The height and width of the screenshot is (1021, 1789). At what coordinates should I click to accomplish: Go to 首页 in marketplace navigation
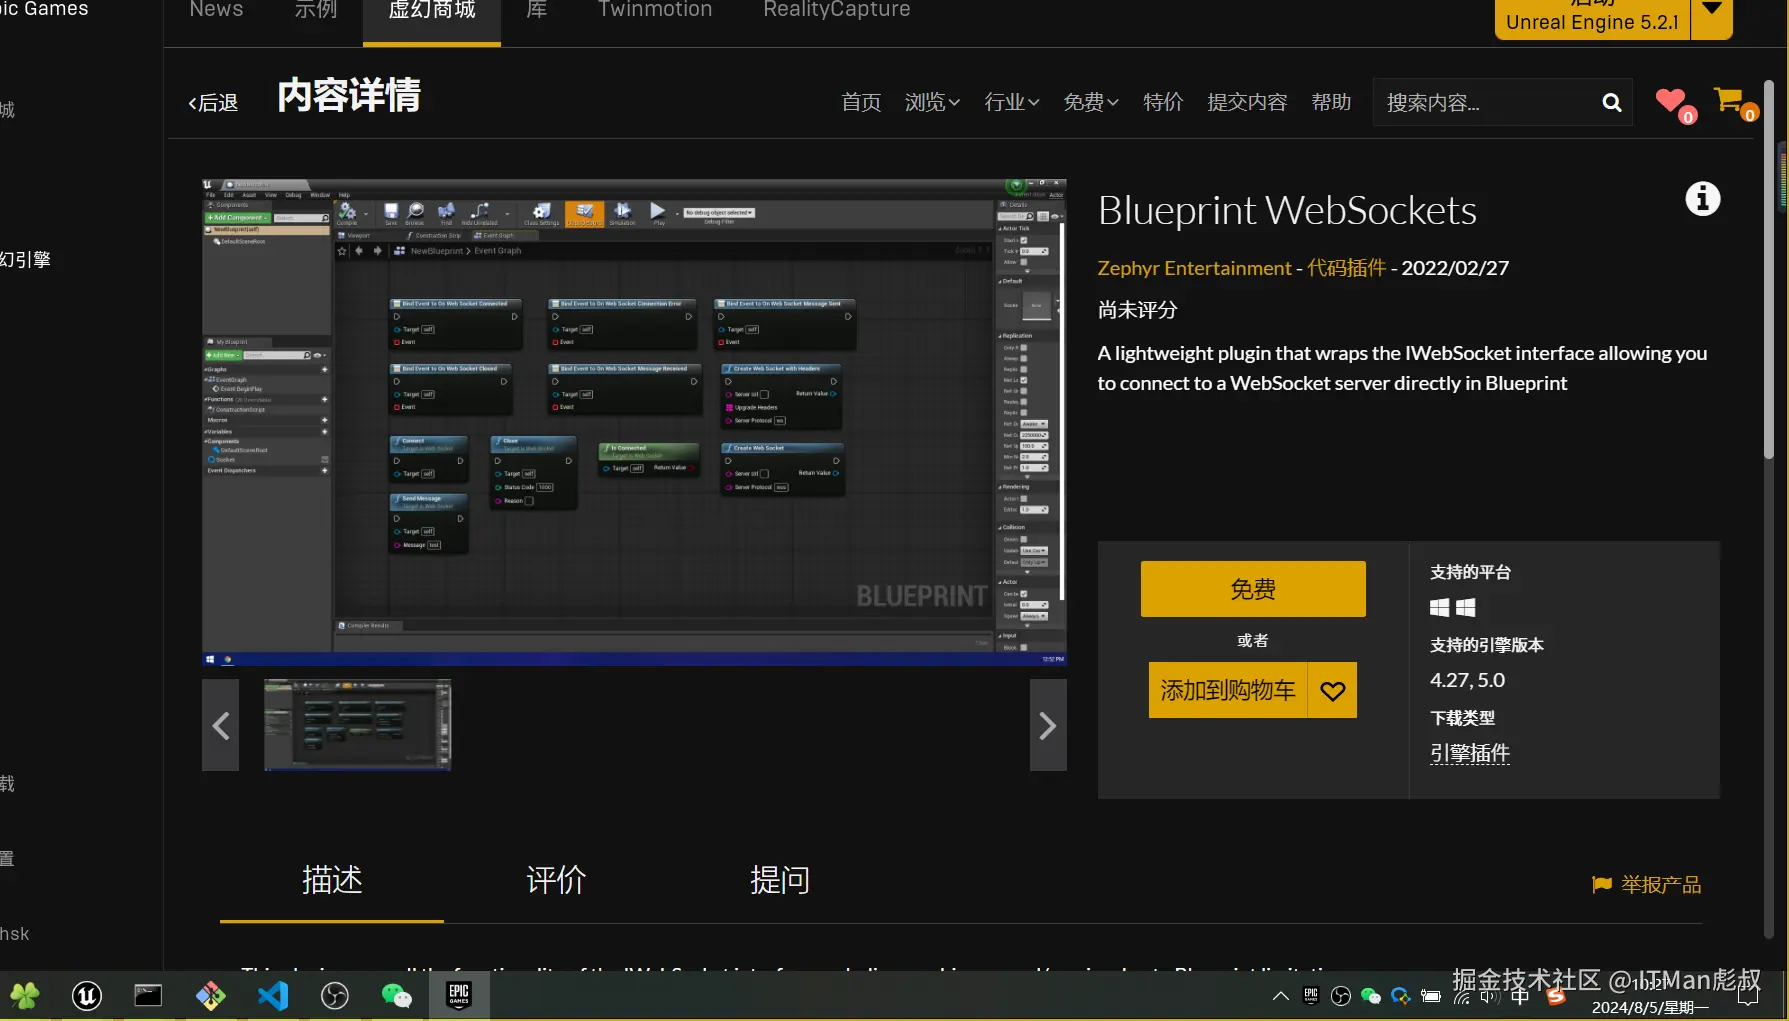tap(861, 102)
